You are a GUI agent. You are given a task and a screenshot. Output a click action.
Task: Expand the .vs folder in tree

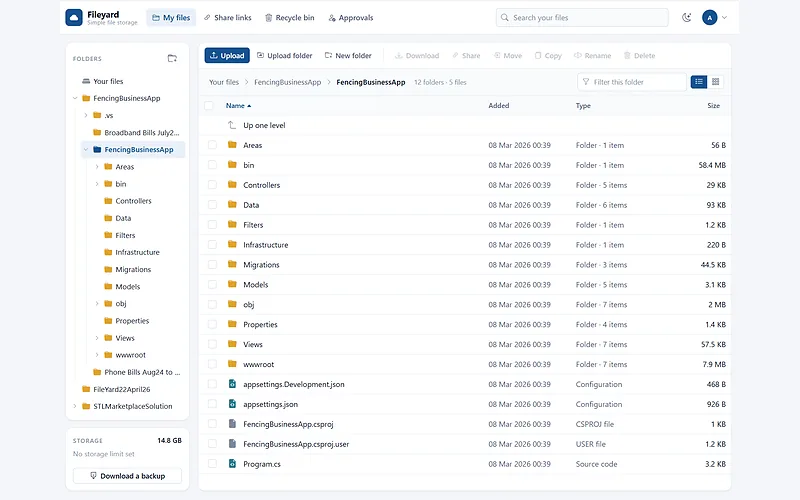86,115
